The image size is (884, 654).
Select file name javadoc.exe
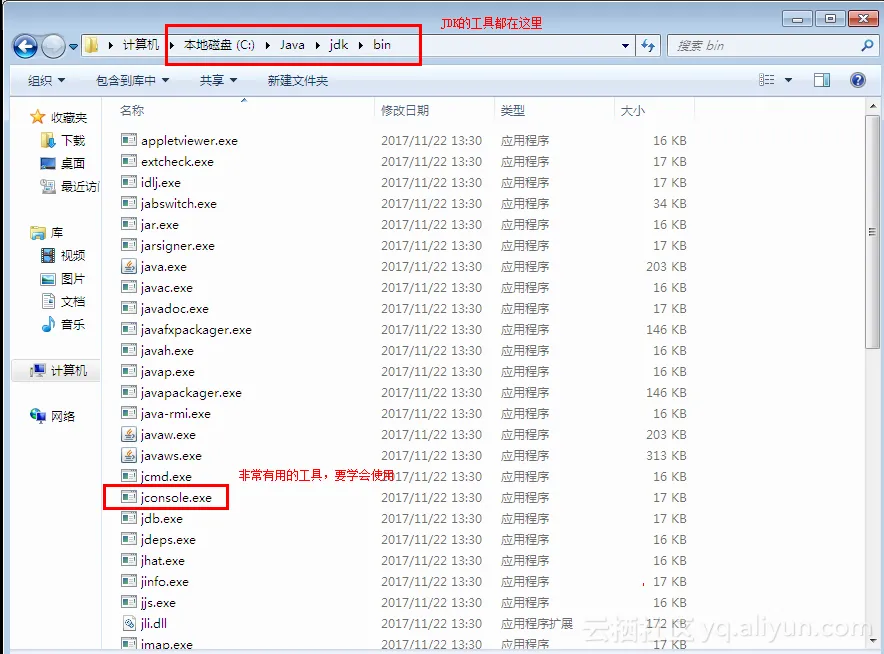pos(175,309)
